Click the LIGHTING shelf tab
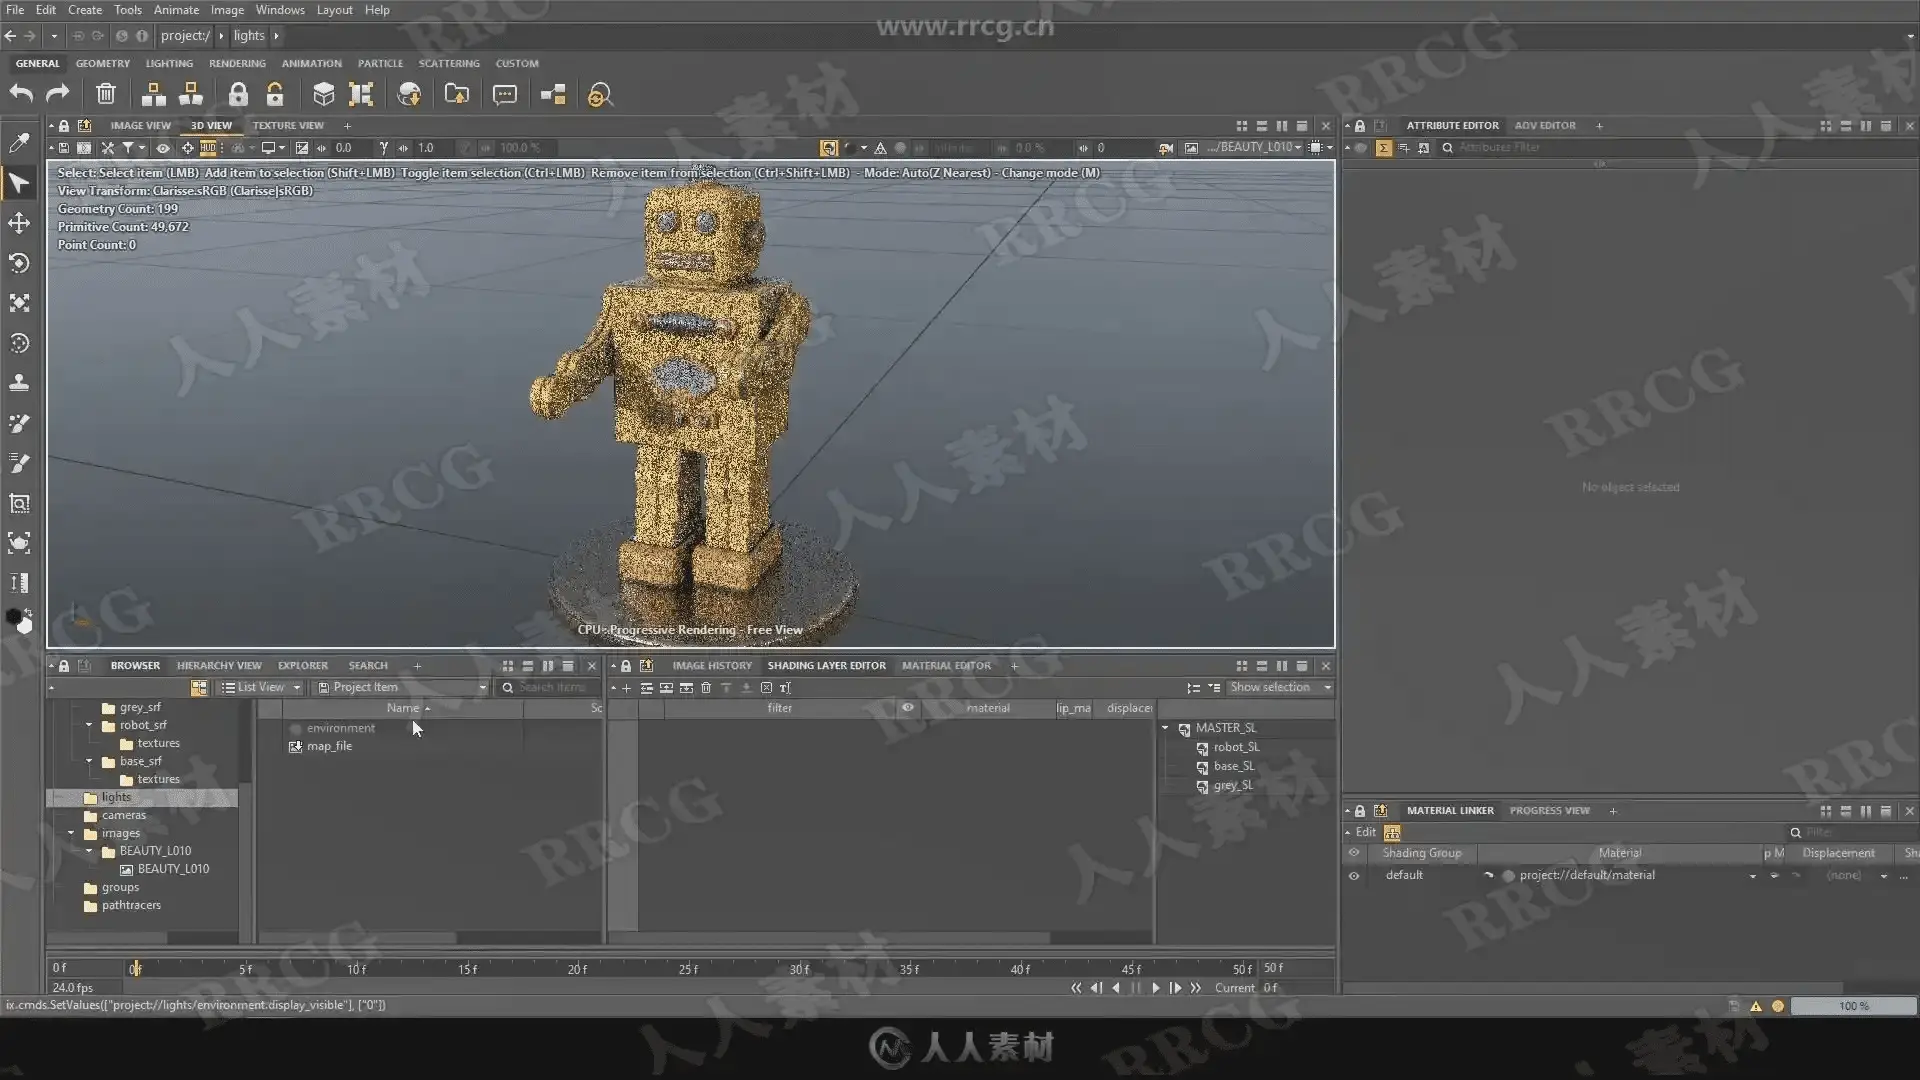 coord(169,63)
